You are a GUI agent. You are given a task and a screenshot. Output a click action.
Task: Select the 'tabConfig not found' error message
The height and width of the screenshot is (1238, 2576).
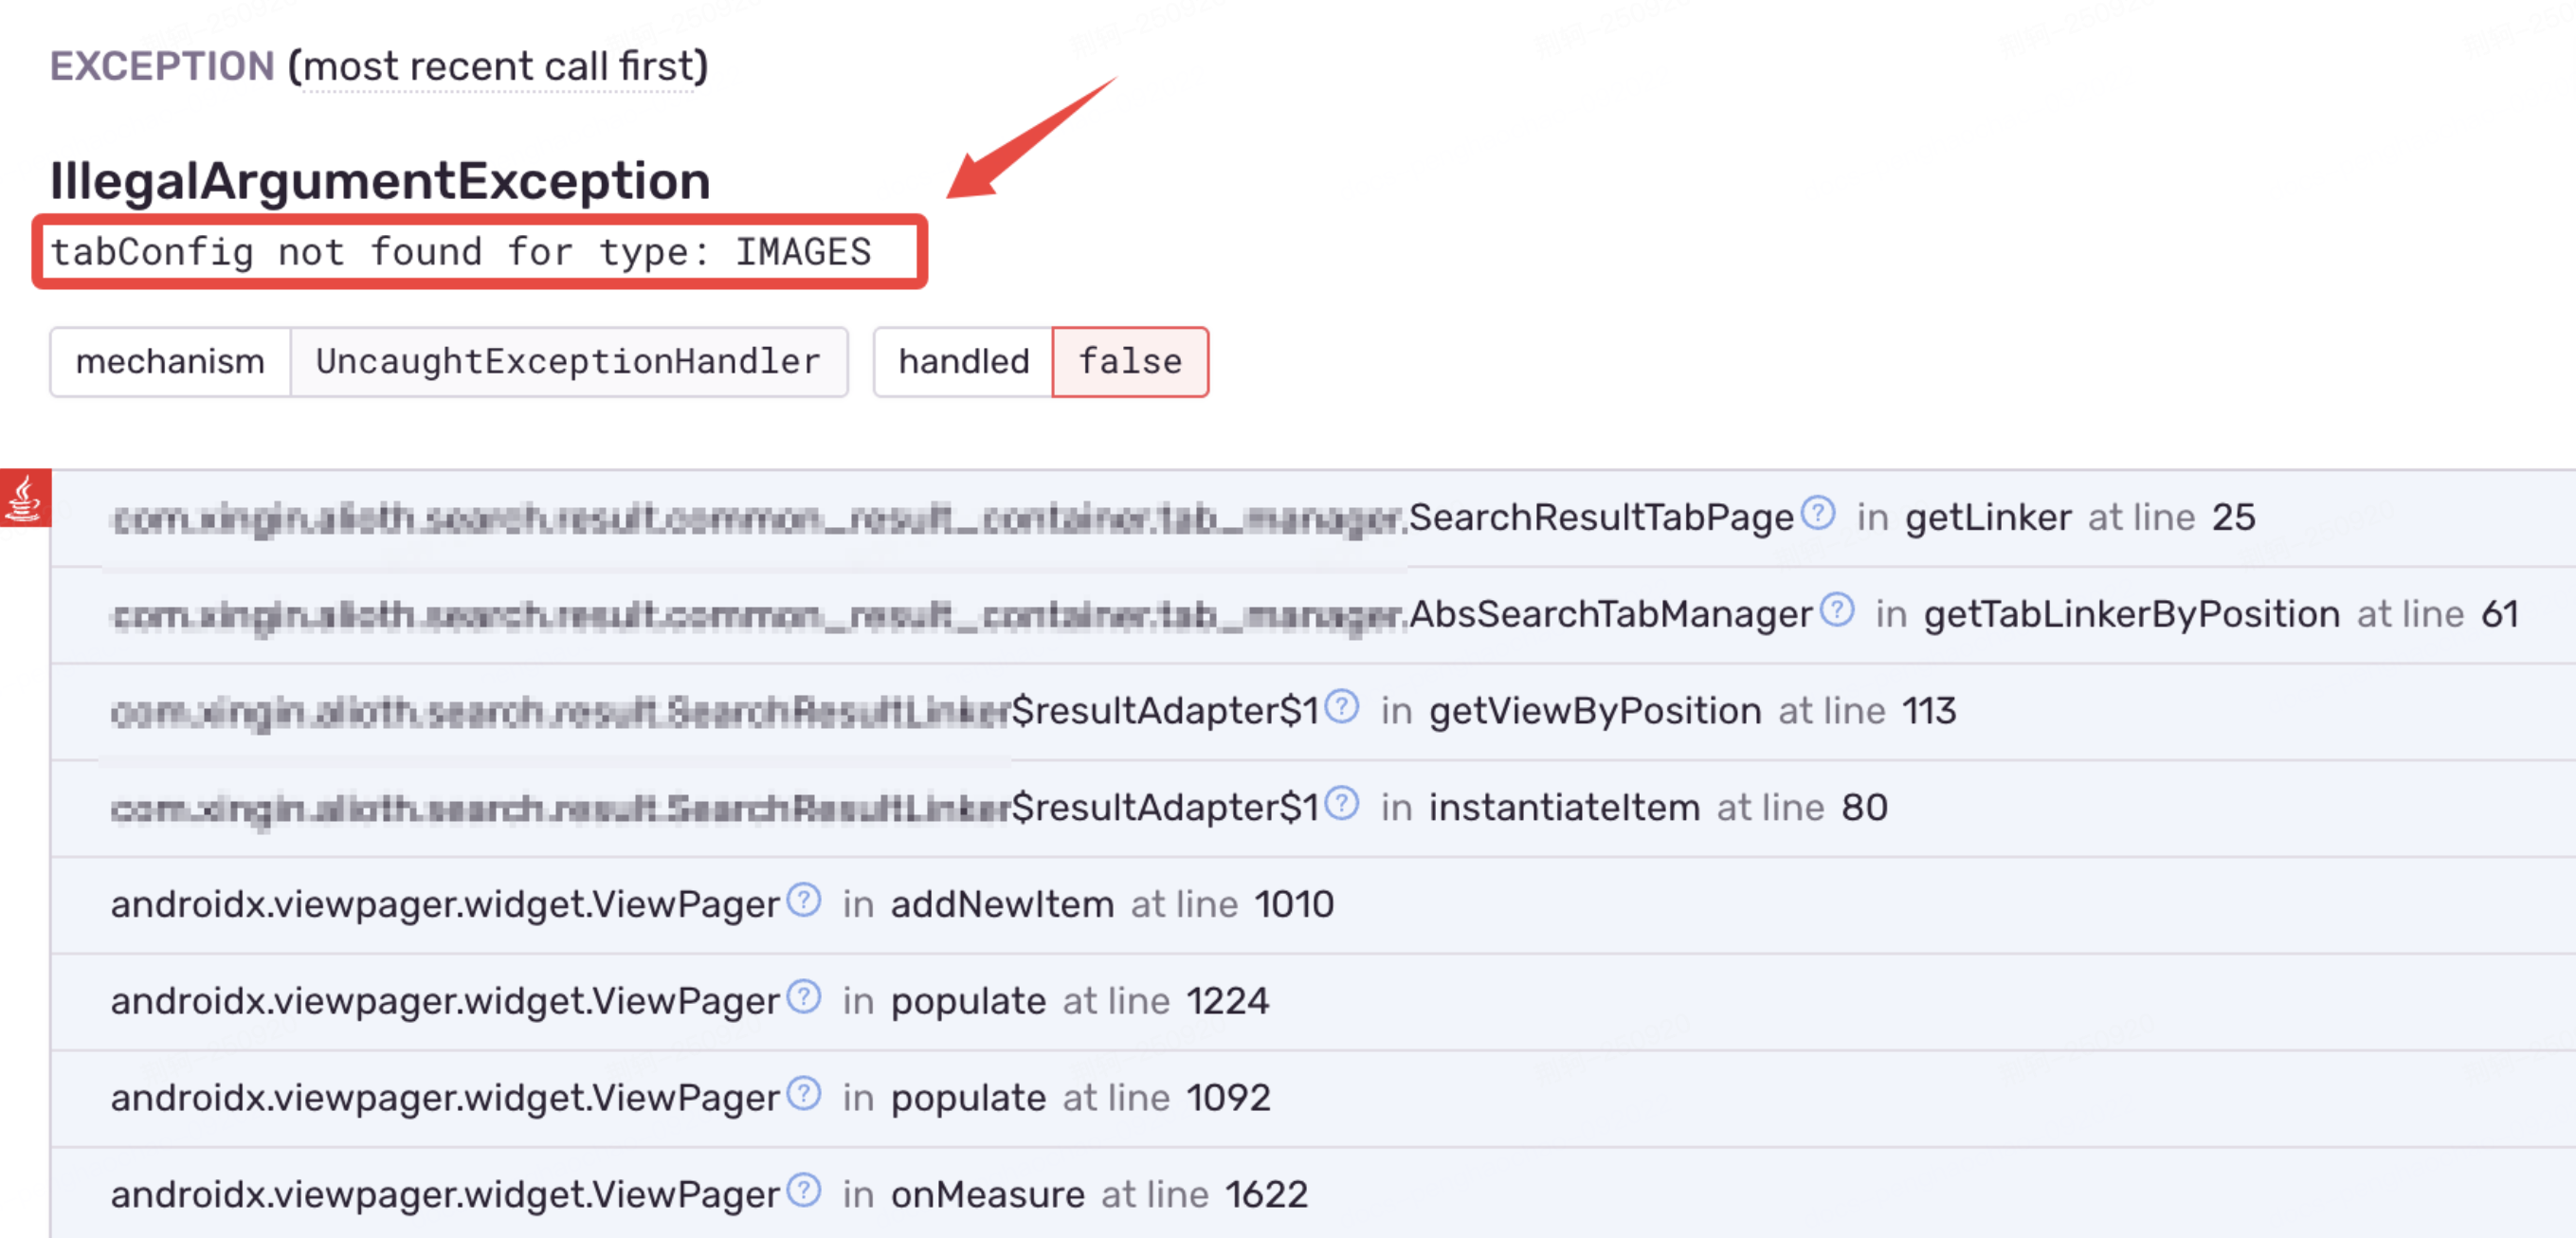point(461,252)
